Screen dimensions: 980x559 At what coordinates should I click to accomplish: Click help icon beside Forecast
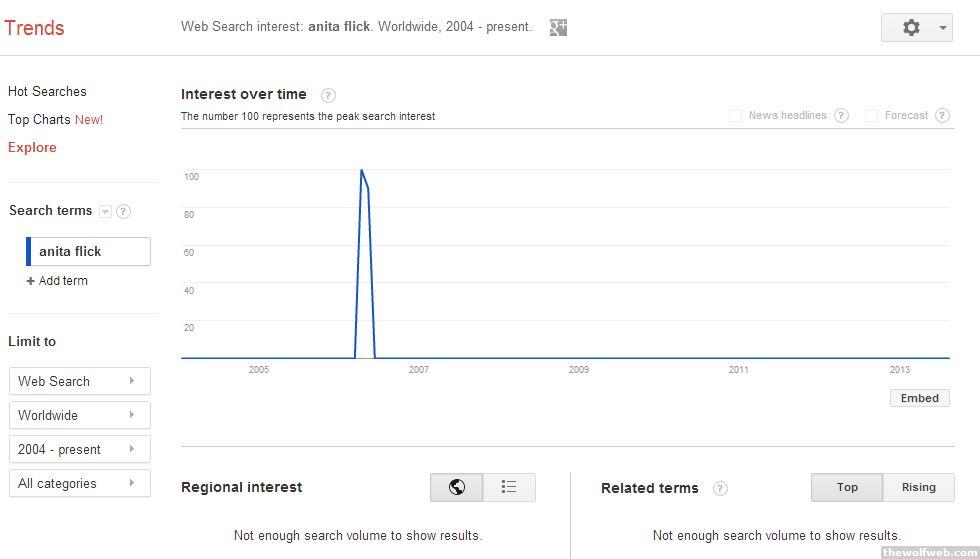coord(942,115)
